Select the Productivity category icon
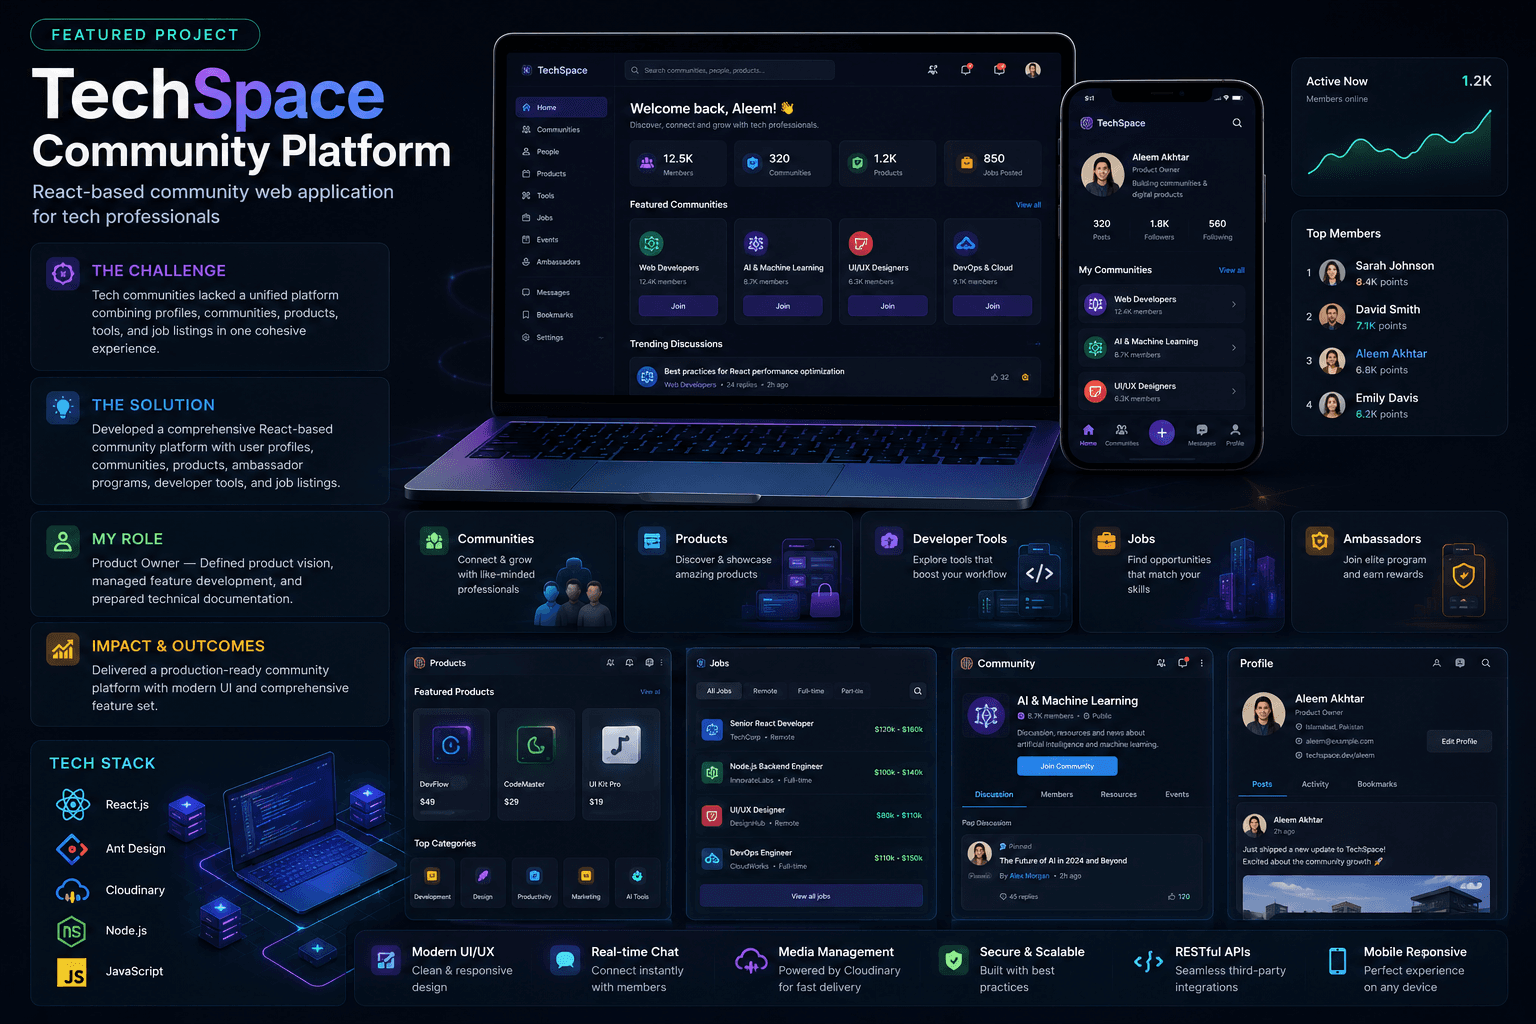Viewport: 1536px width, 1024px height. (534, 876)
